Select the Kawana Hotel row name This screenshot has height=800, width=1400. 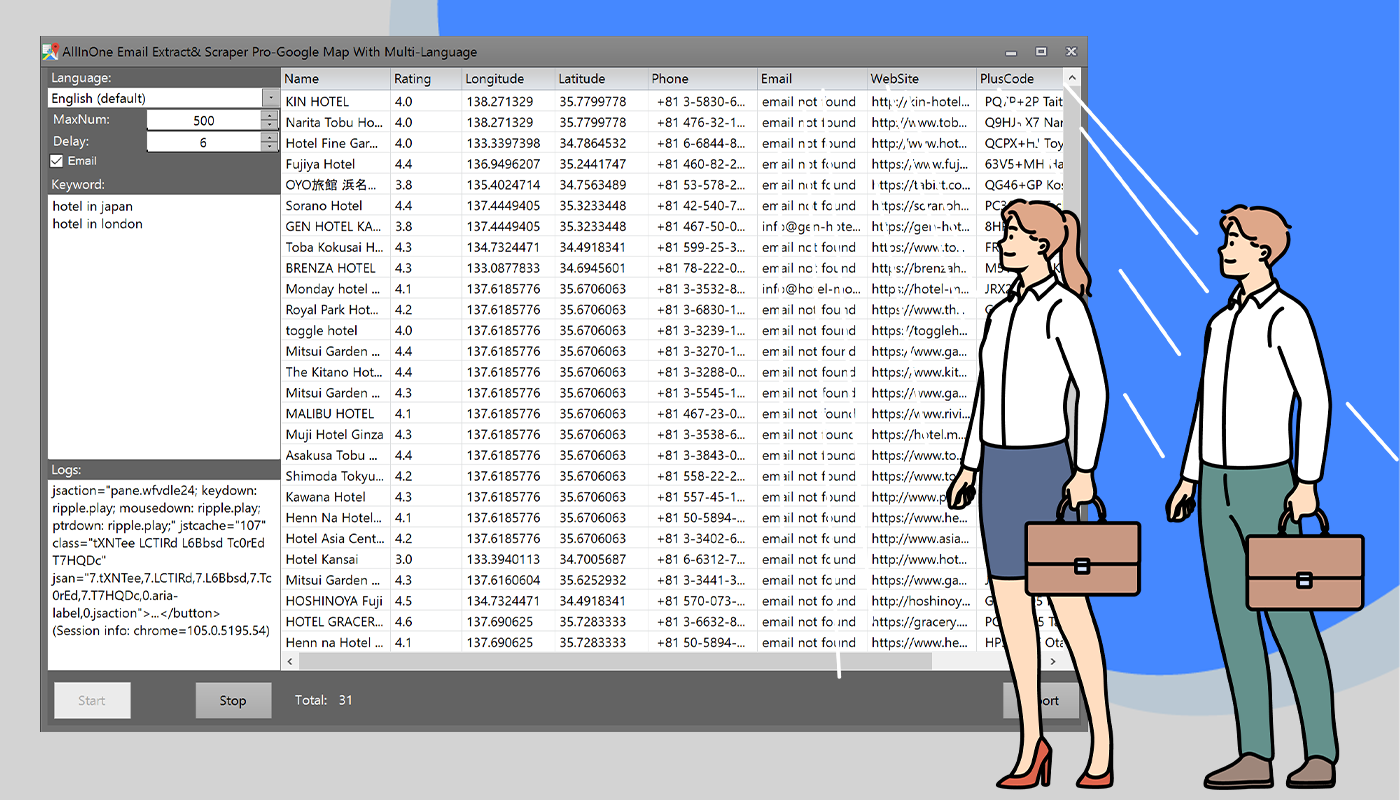click(326, 497)
